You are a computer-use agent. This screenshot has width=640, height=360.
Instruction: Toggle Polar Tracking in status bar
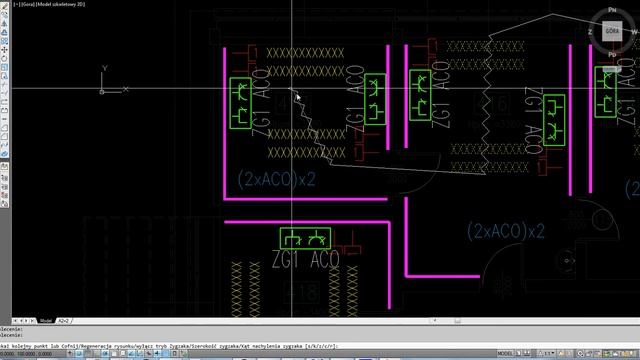click(x=104, y=353)
